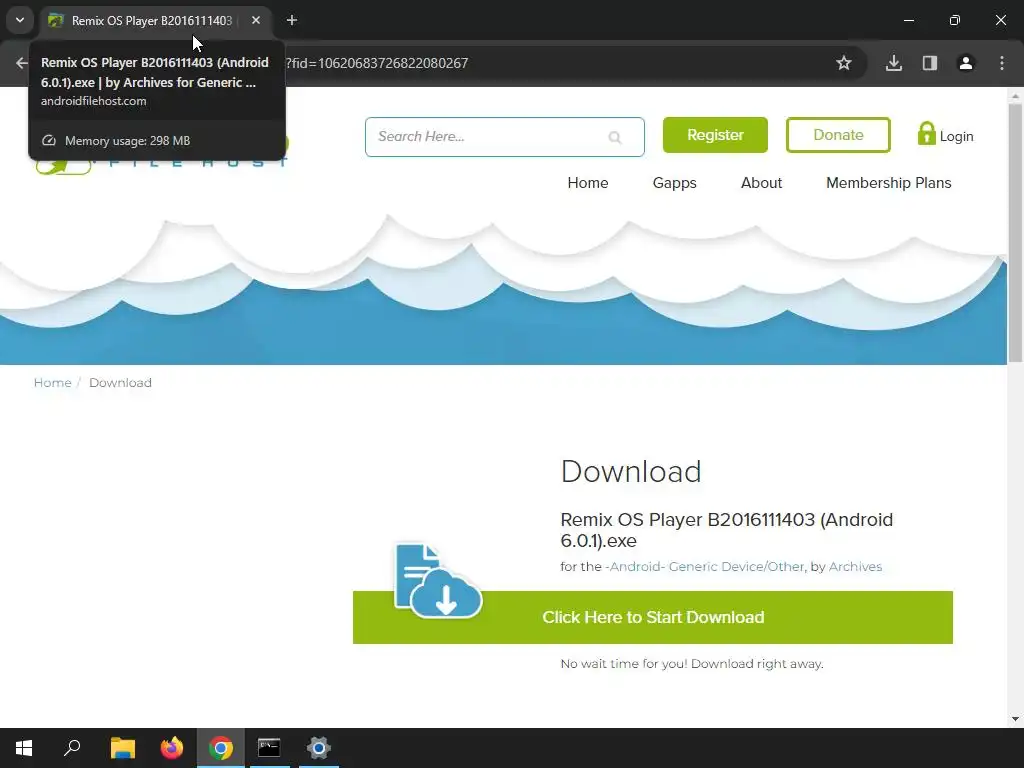Open the tab search dropdown arrow

[x=20, y=20]
